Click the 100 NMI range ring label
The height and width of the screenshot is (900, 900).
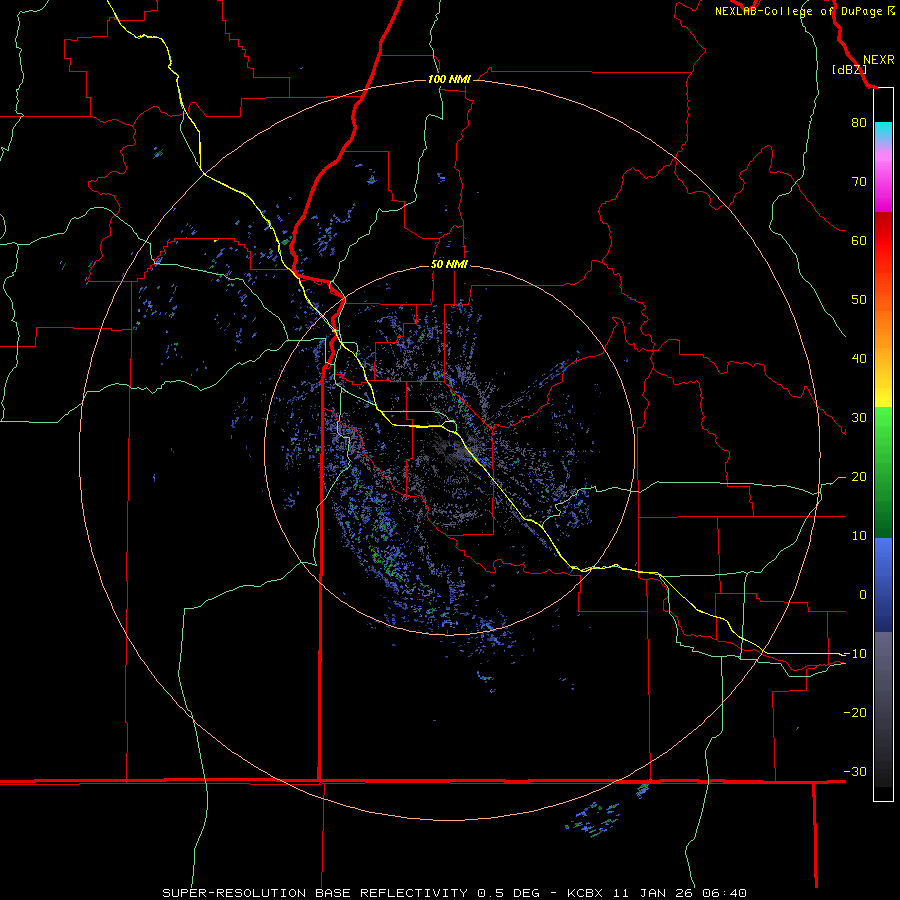449,79
